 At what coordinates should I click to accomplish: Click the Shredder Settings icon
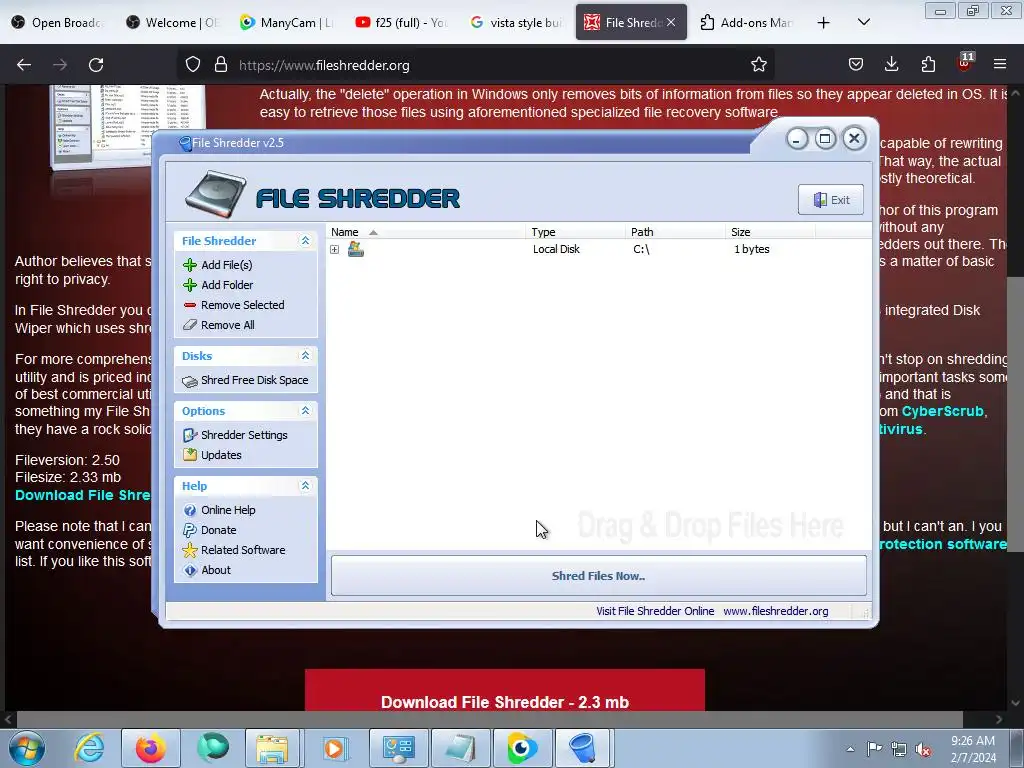(190, 435)
